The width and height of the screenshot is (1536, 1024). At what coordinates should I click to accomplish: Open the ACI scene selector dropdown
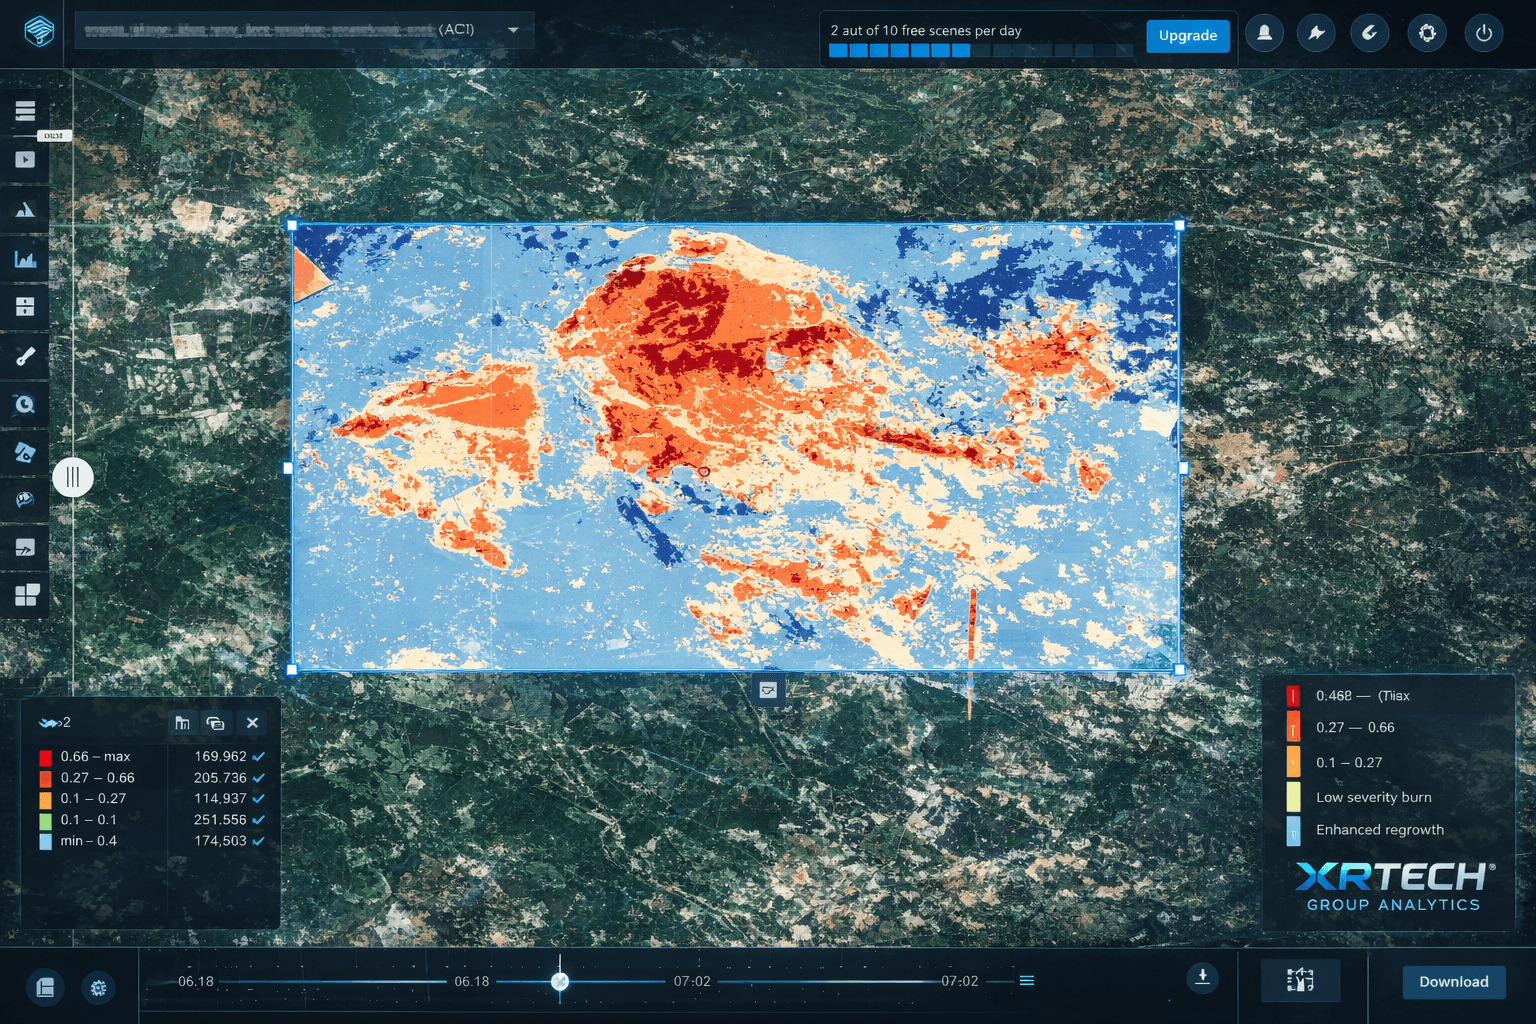click(x=513, y=31)
